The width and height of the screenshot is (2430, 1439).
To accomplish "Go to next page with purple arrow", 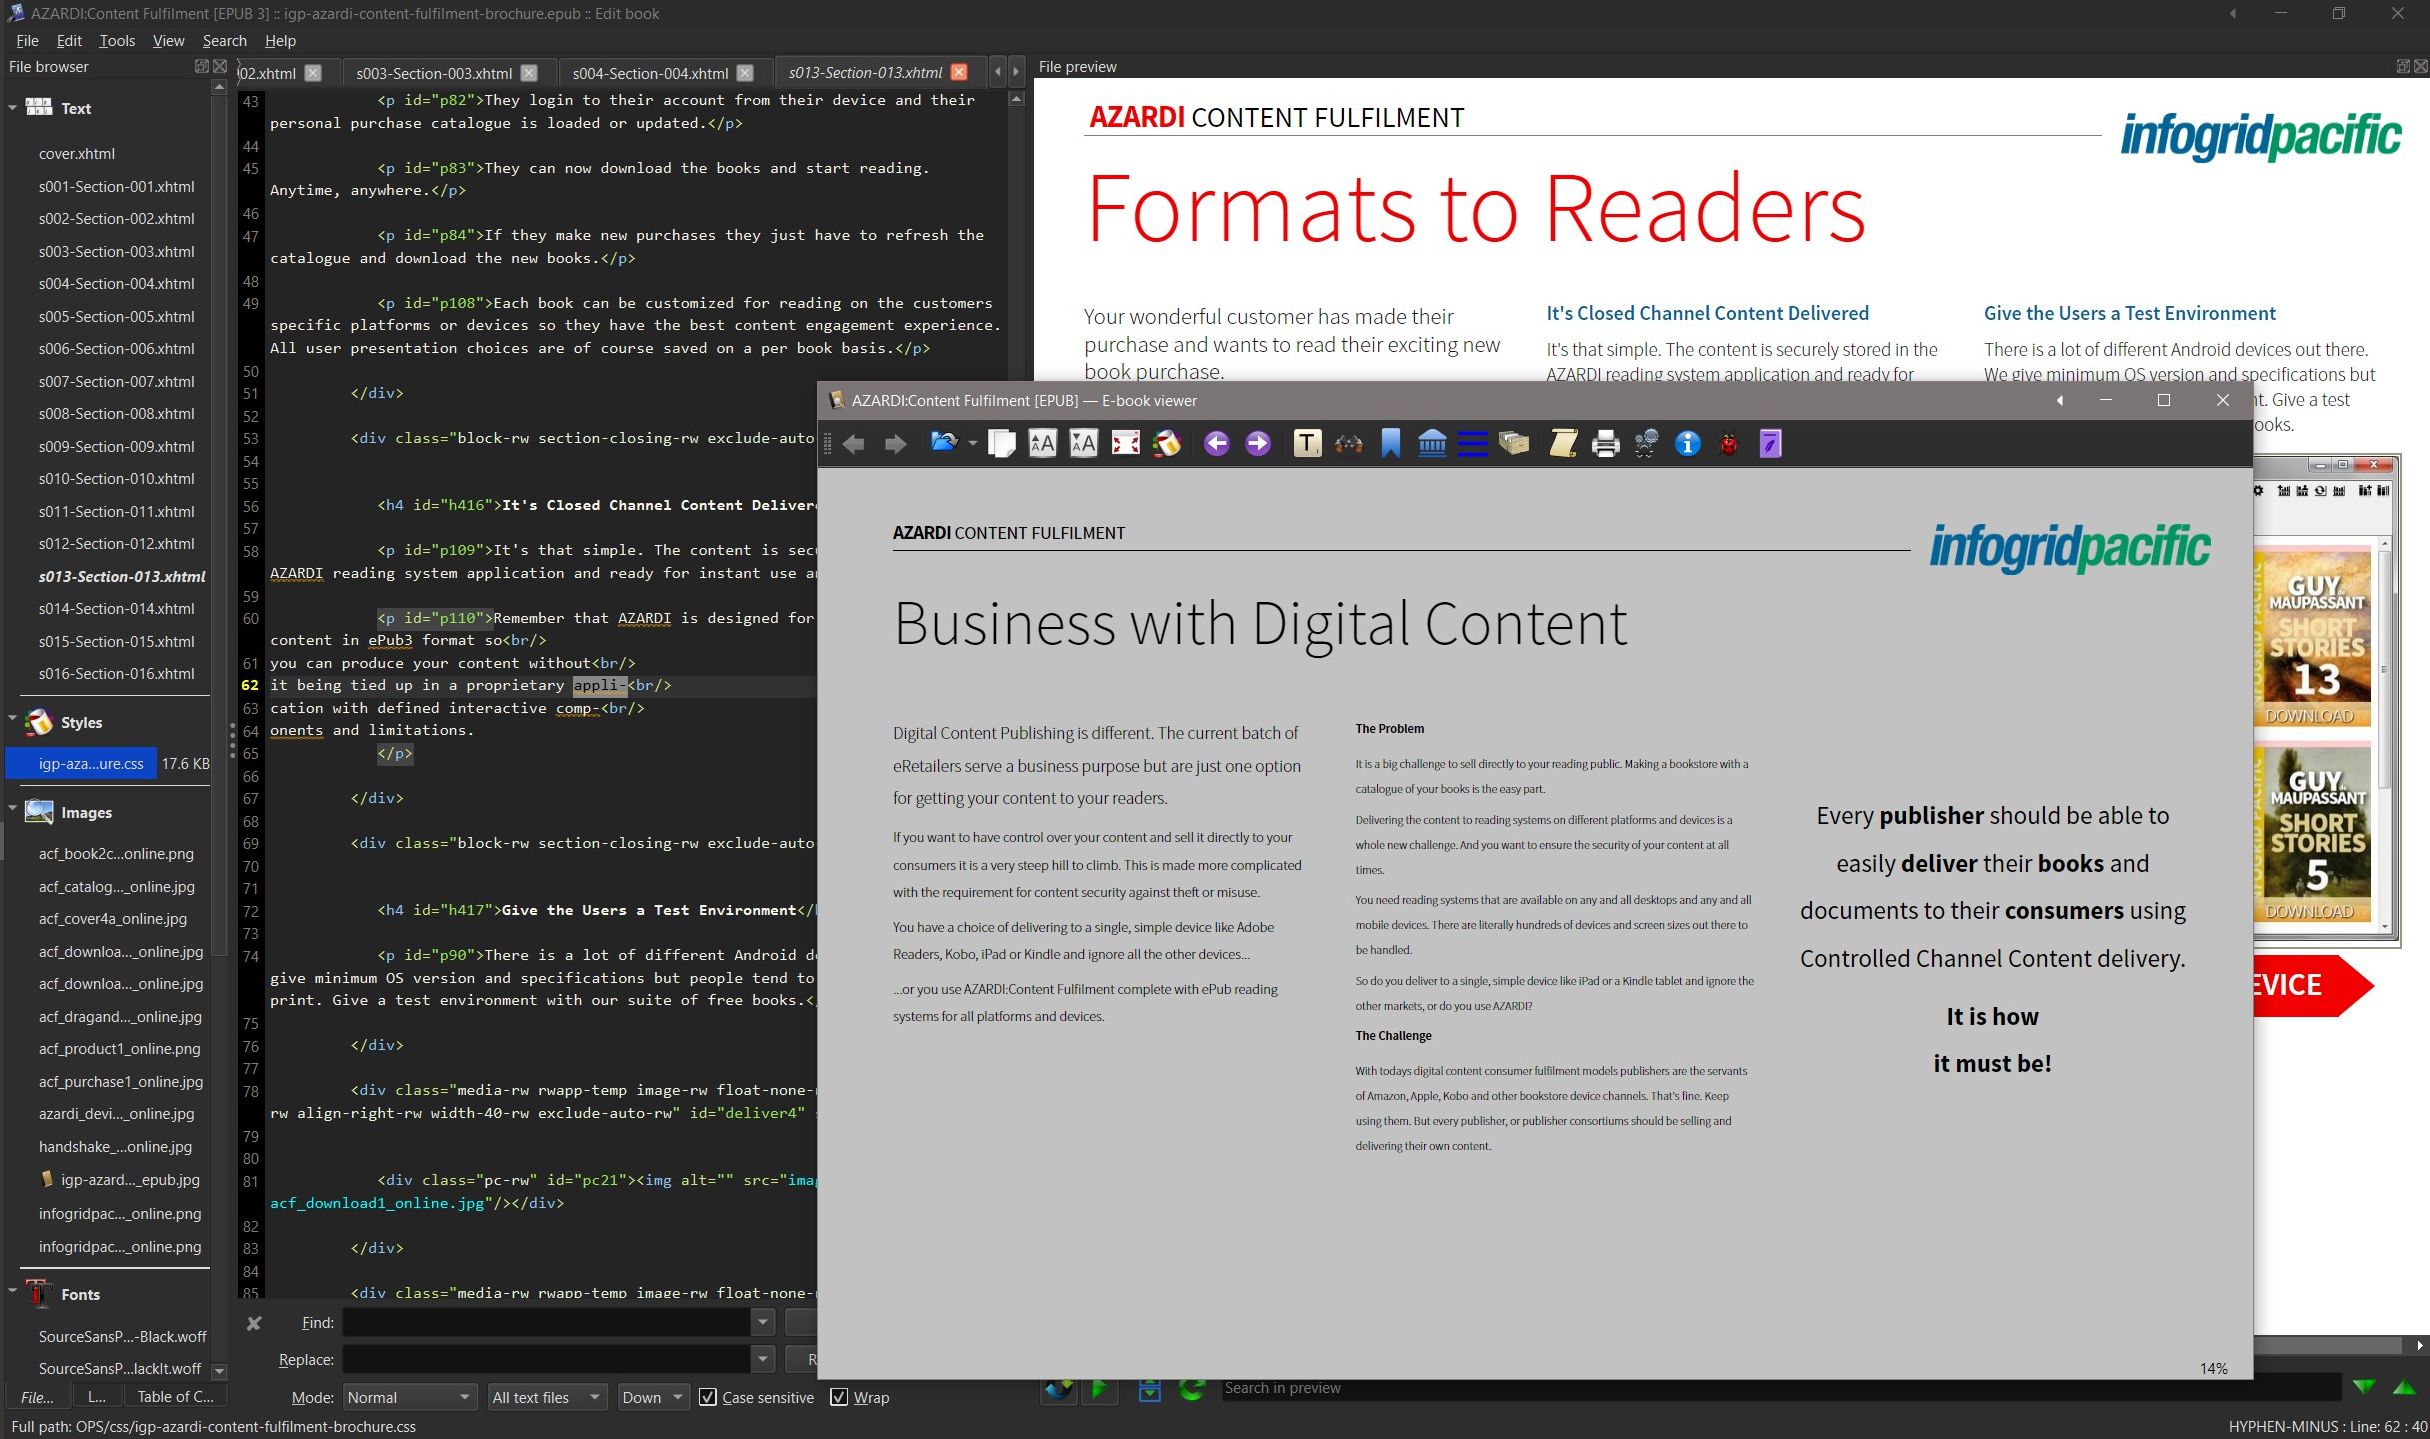I will [1258, 443].
